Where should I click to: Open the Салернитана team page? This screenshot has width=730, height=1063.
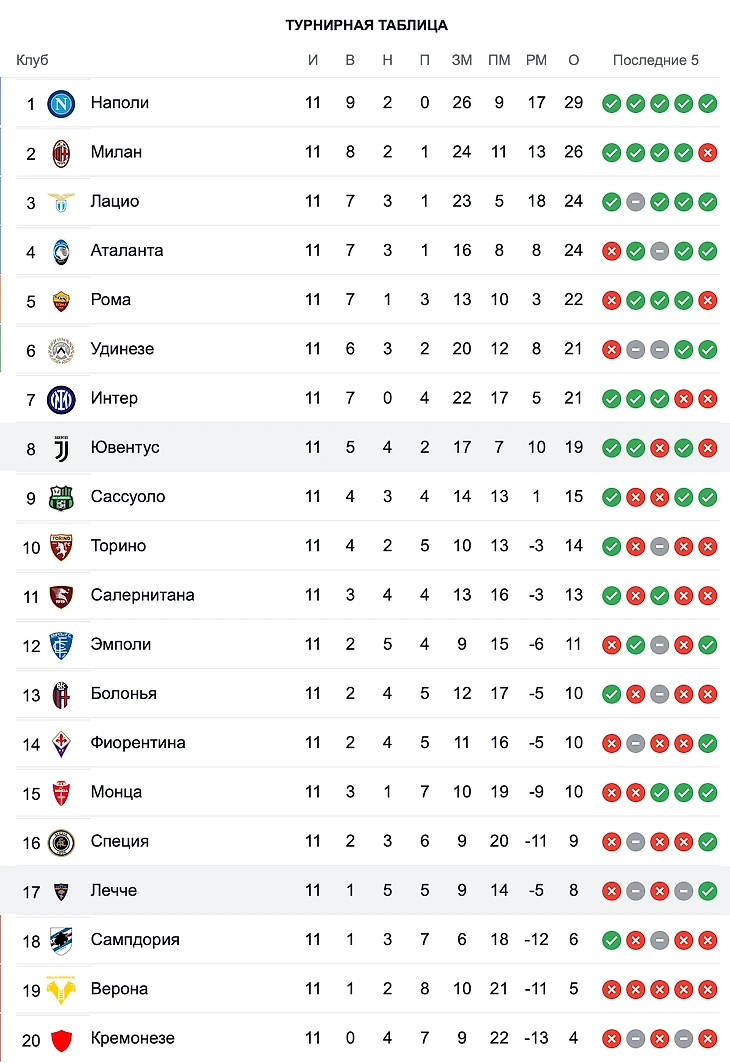coord(142,595)
